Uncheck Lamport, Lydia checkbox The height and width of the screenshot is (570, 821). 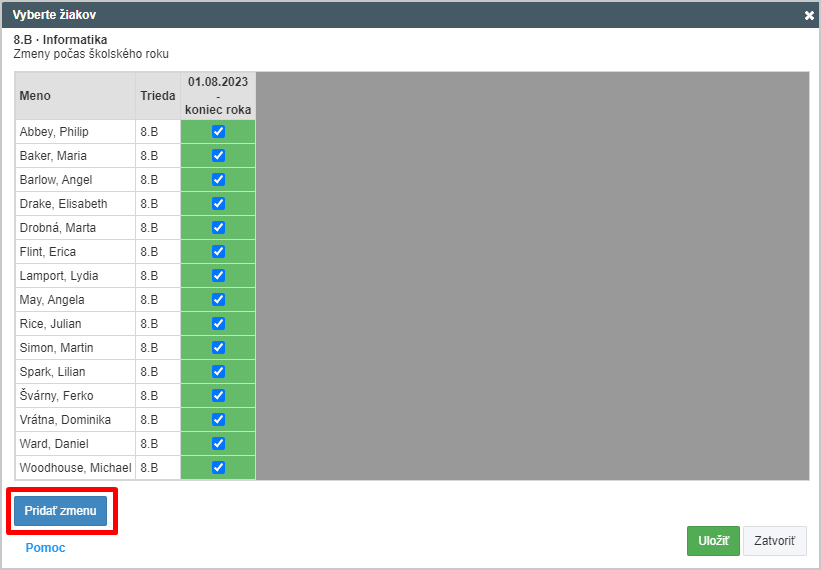pyautogui.click(x=218, y=275)
